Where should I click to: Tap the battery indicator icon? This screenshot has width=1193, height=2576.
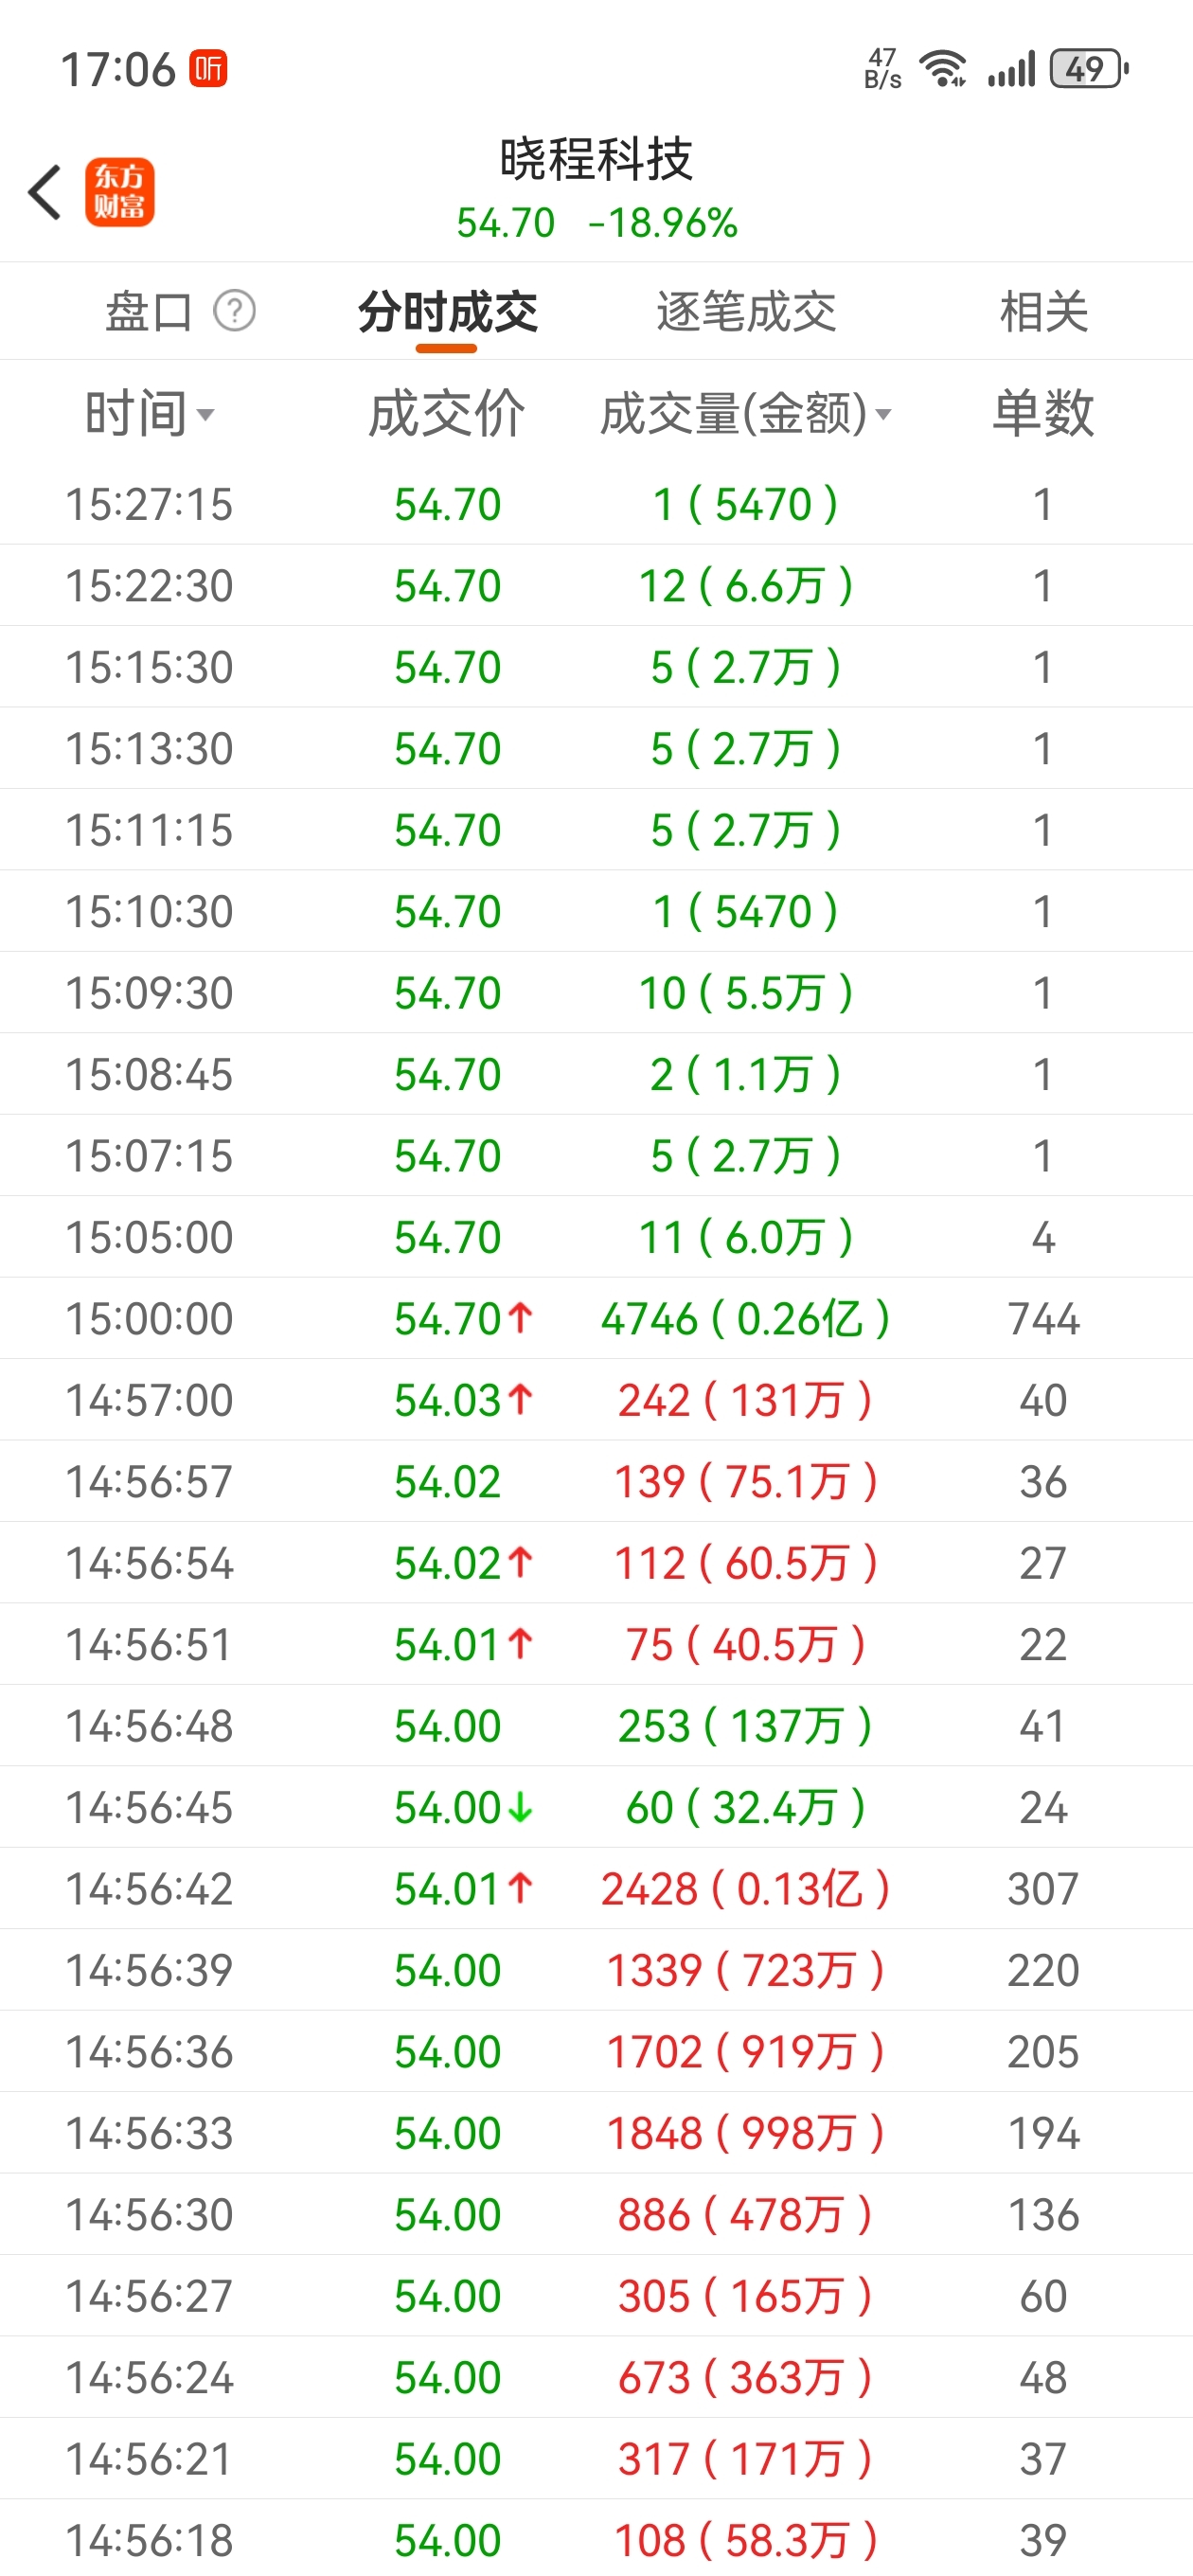[1088, 69]
